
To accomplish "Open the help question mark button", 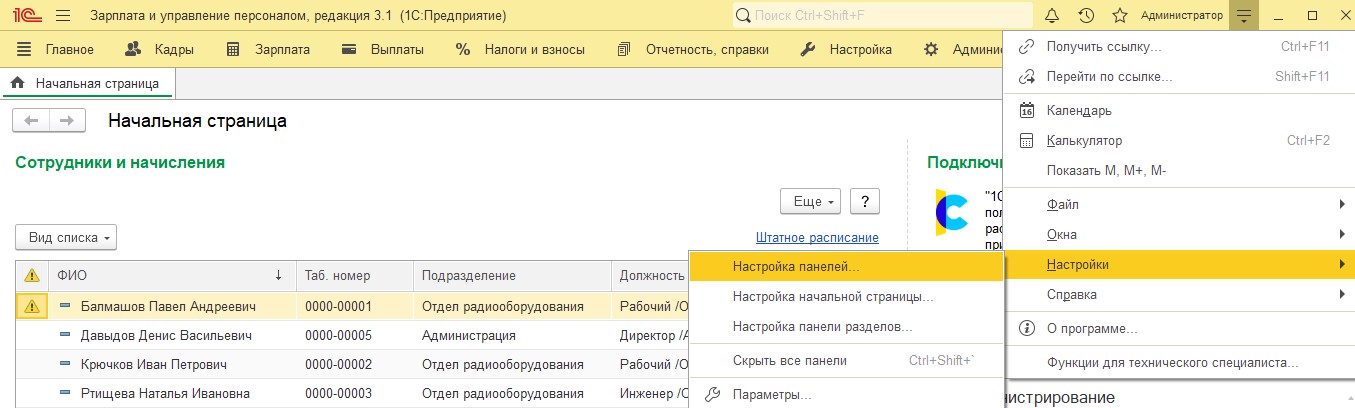I will point(865,201).
